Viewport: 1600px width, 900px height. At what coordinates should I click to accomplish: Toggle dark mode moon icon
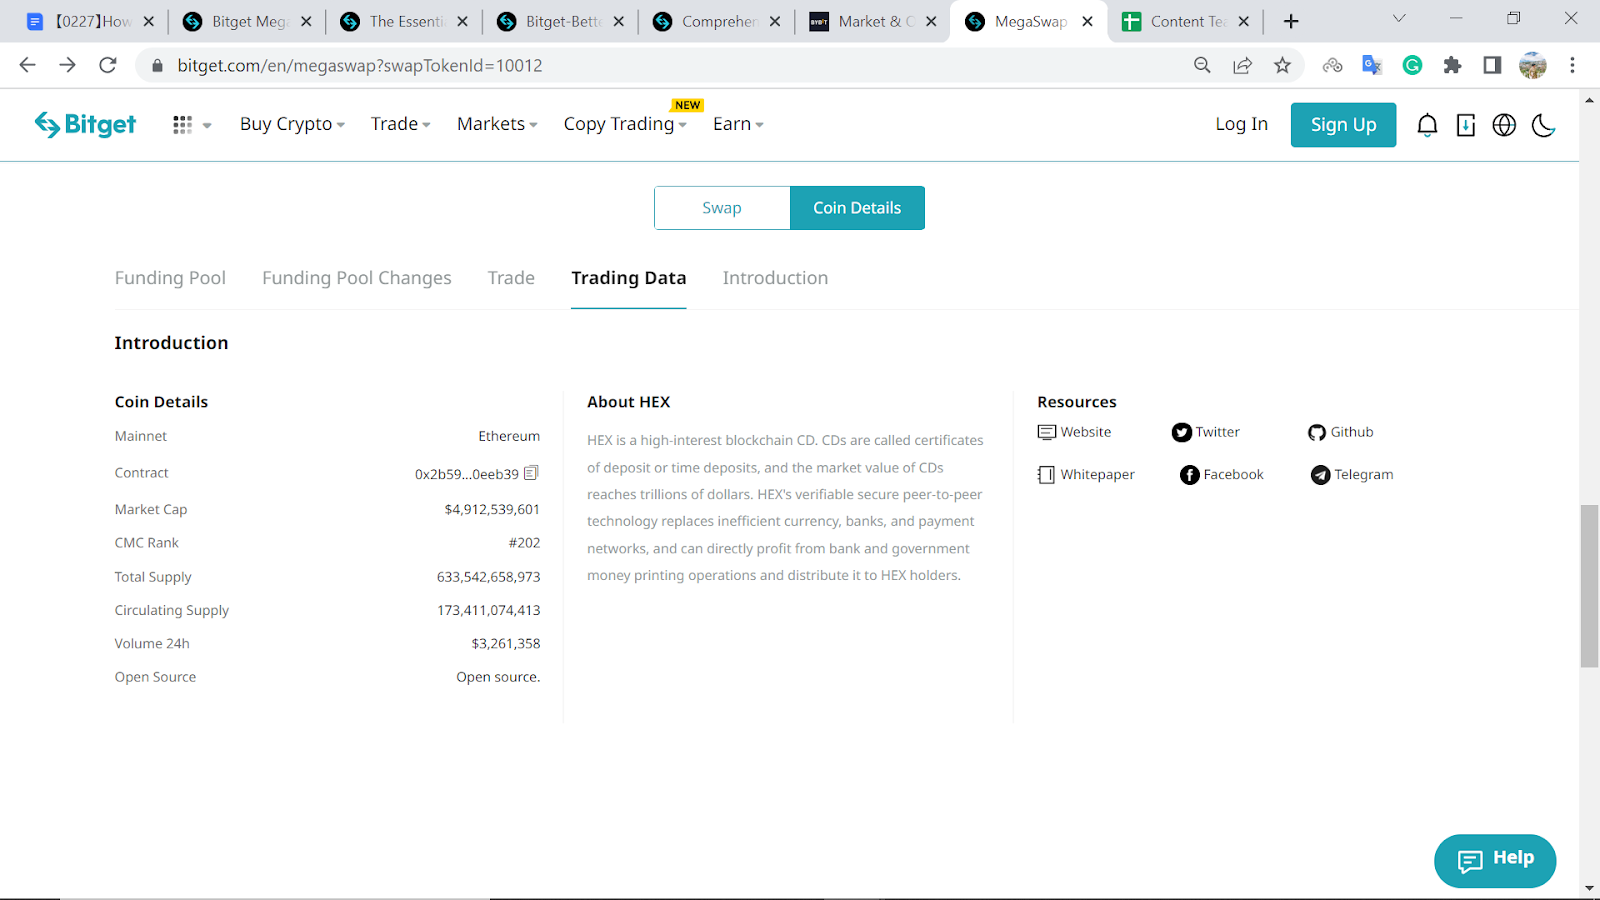[1543, 125]
